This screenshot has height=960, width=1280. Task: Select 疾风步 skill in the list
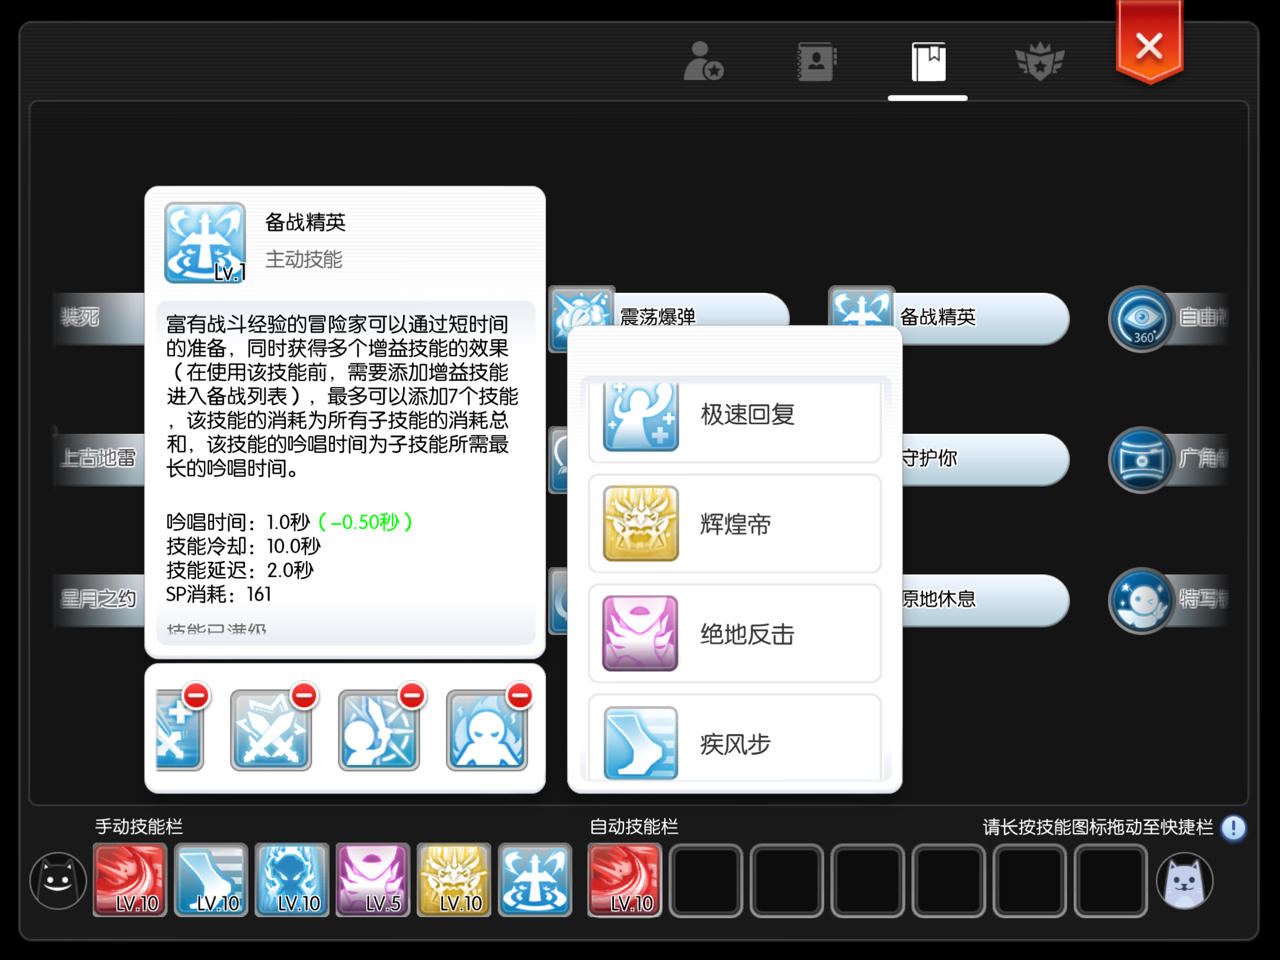(x=735, y=740)
